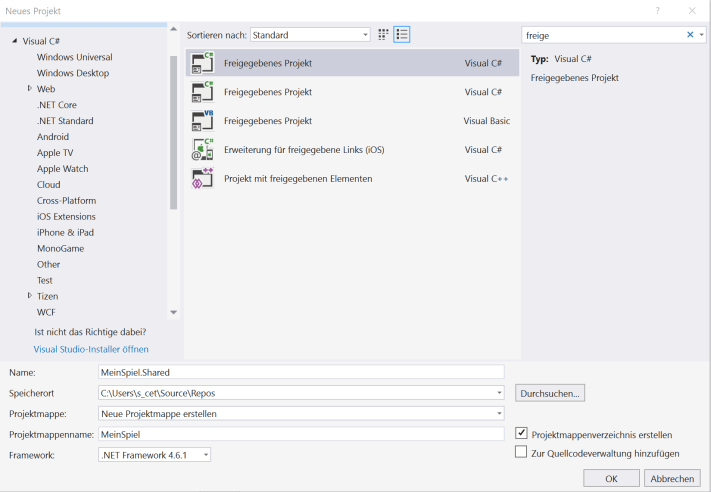Switch to list view layout
The height and width of the screenshot is (492, 711).
point(402,35)
